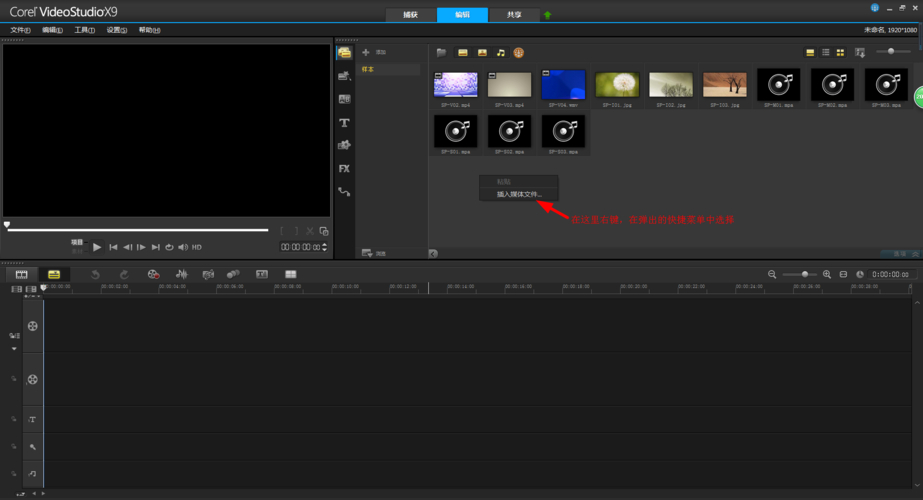Select the SP-V02.mp4 video thumbnail
The width and height of the screenshot is (923, 500).
click(456, 85)
